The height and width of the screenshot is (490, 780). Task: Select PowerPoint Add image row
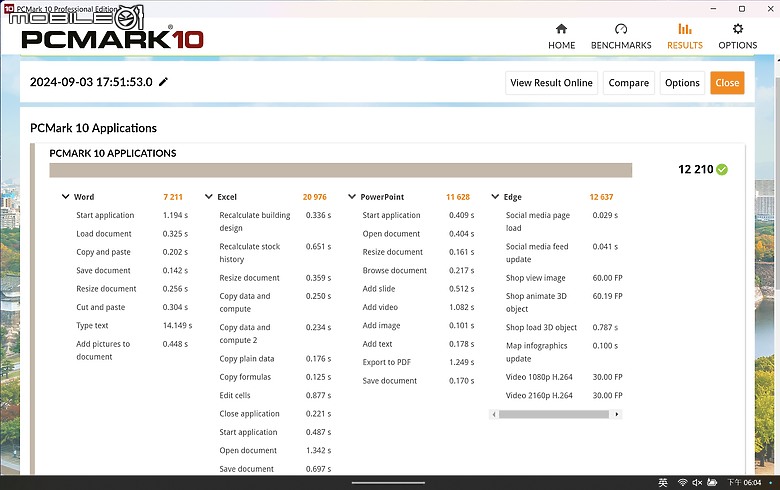click(x=418, y=325)
